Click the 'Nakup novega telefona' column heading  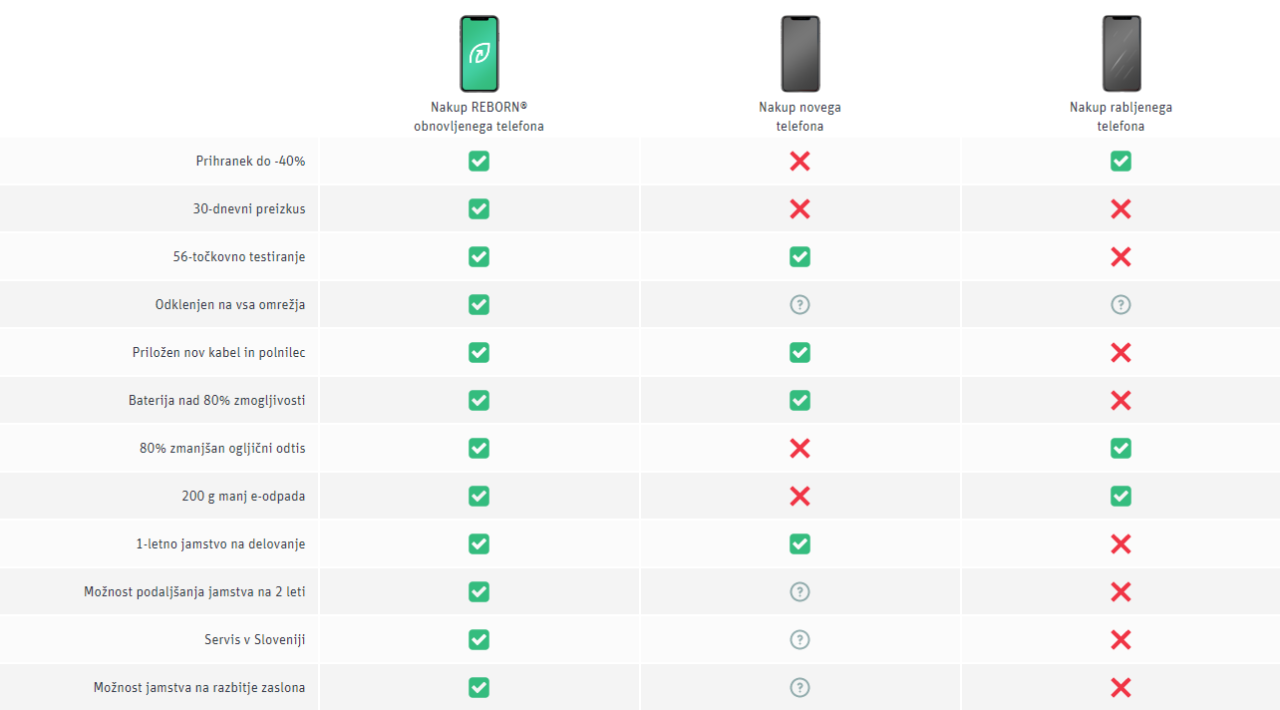point(800,117)
